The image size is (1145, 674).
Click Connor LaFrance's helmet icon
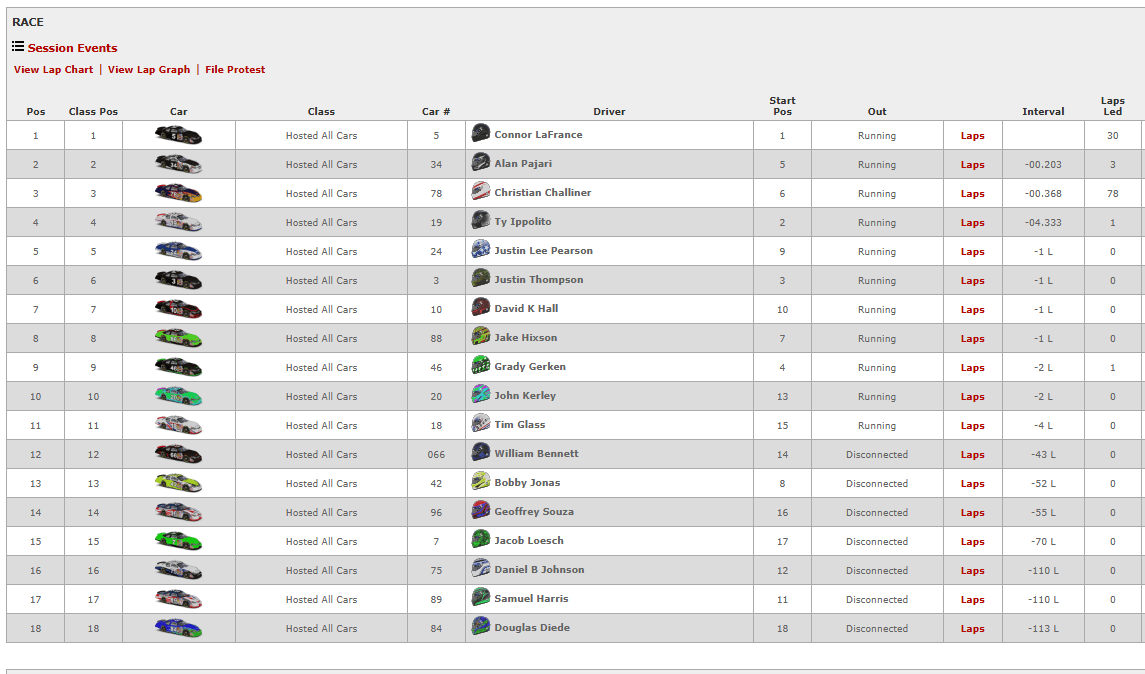point(481,134)
